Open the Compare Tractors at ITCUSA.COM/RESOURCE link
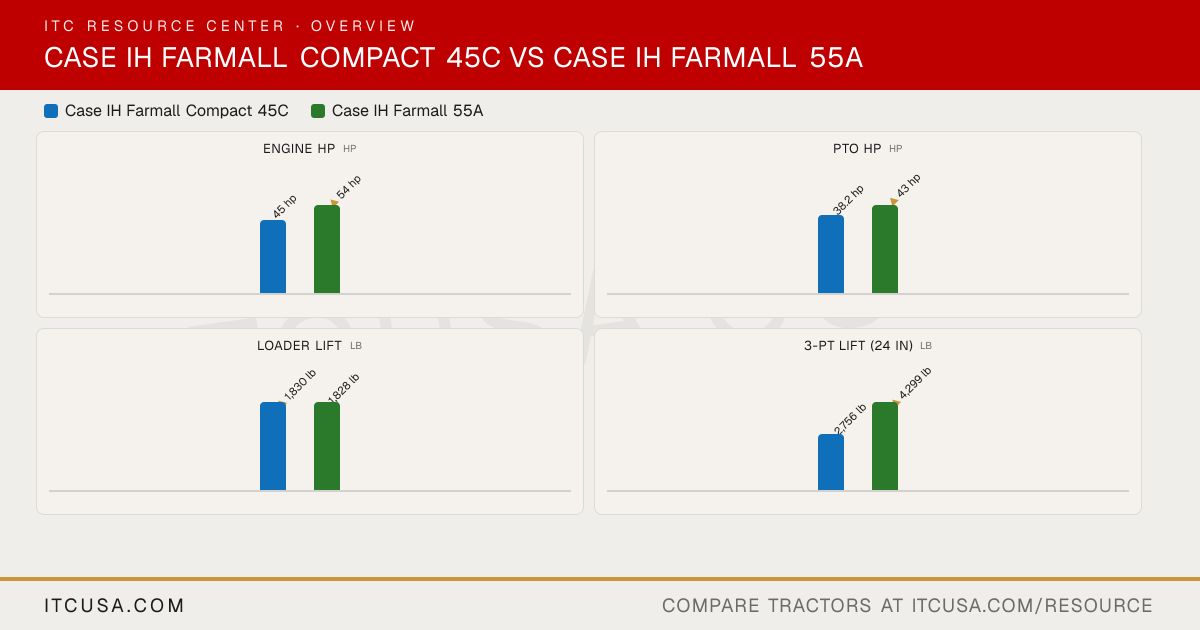 907,606
